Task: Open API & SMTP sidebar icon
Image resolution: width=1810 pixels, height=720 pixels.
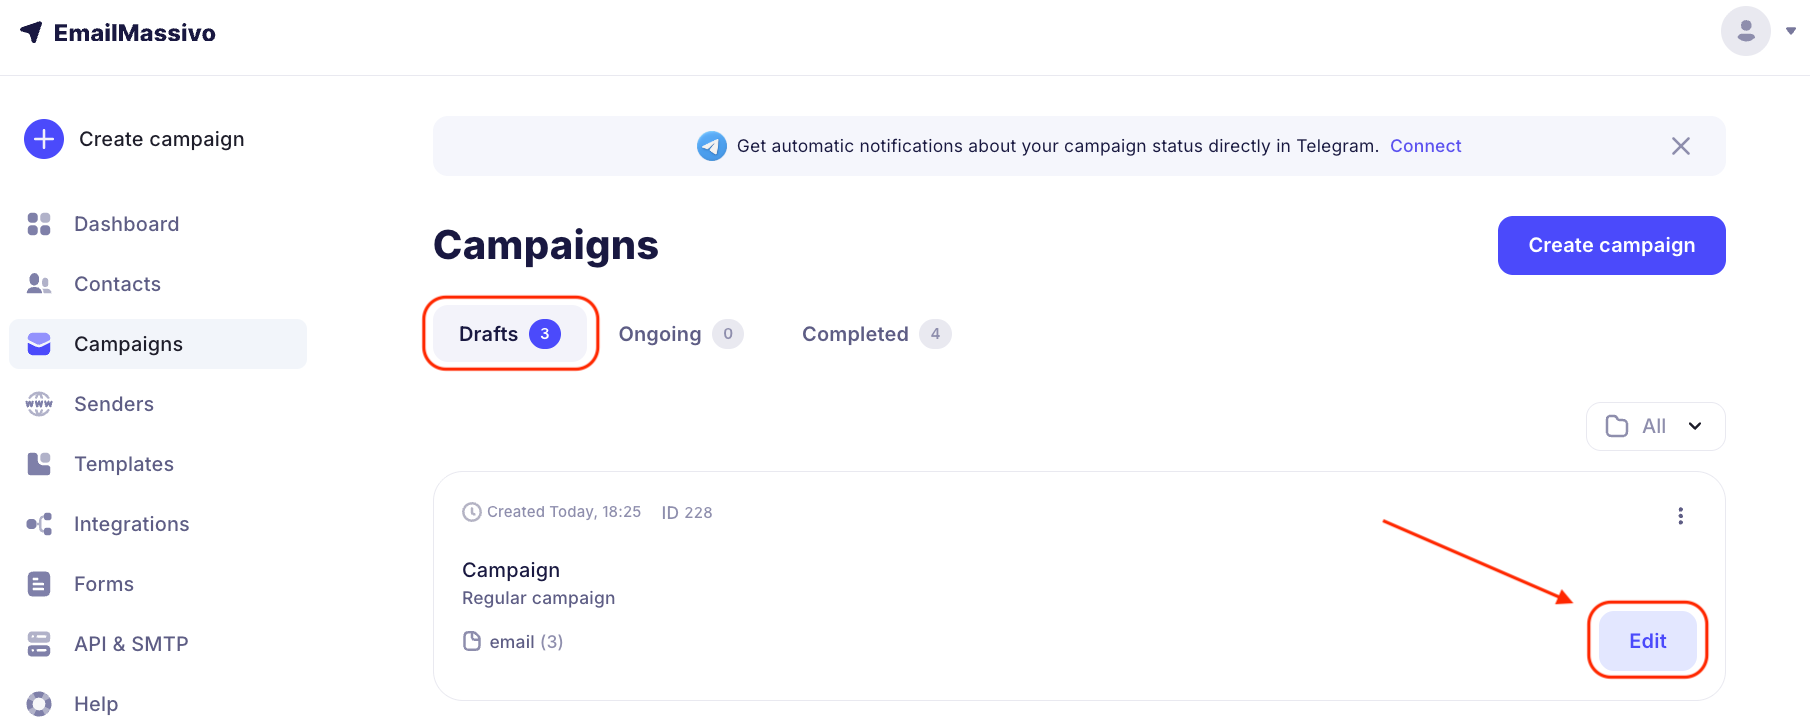Action: (x=39, y=644)
